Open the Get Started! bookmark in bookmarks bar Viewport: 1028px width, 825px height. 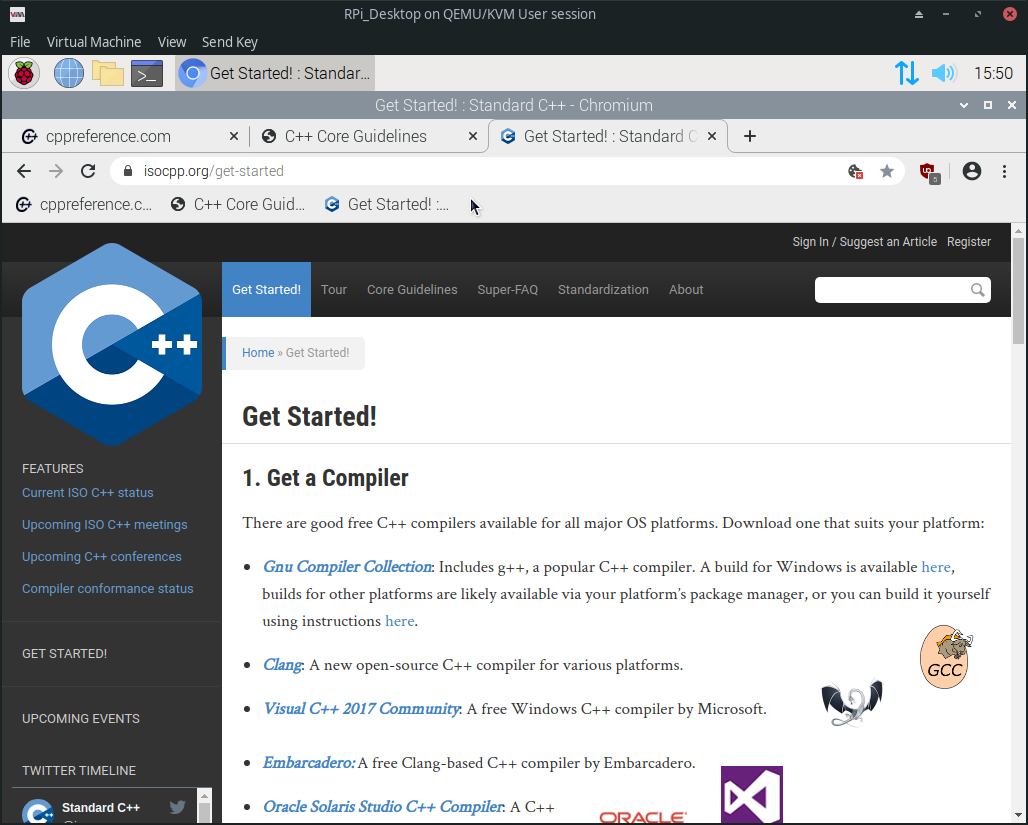pos(387,205)
